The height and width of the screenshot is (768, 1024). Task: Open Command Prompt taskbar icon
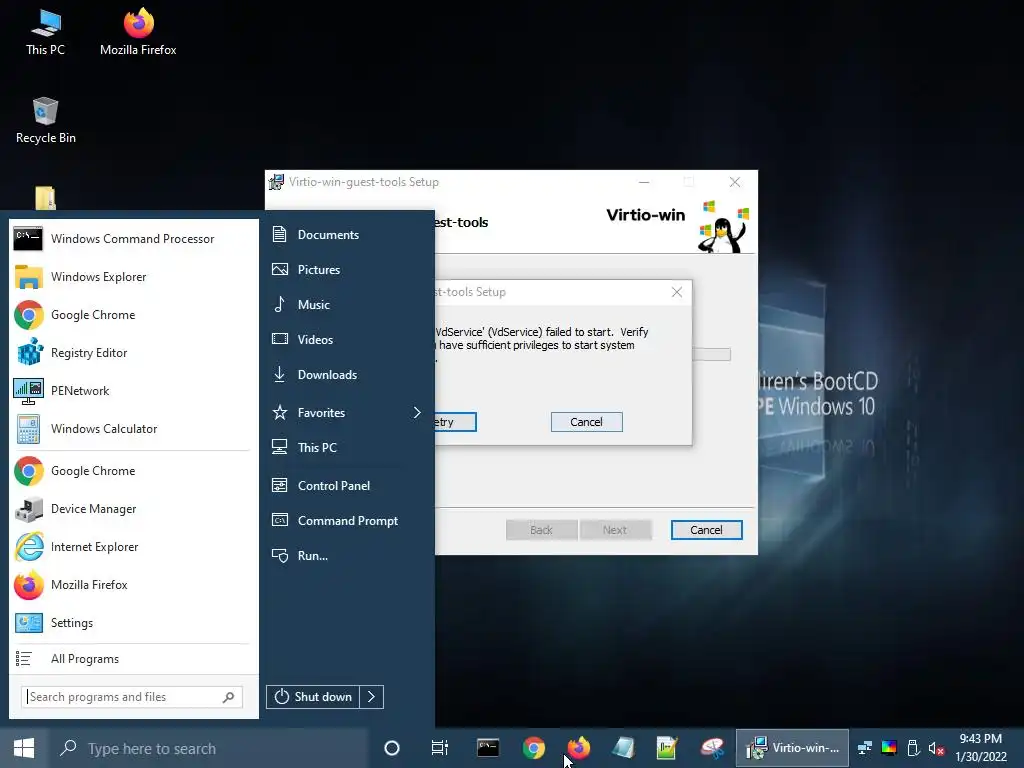[488, 748]
